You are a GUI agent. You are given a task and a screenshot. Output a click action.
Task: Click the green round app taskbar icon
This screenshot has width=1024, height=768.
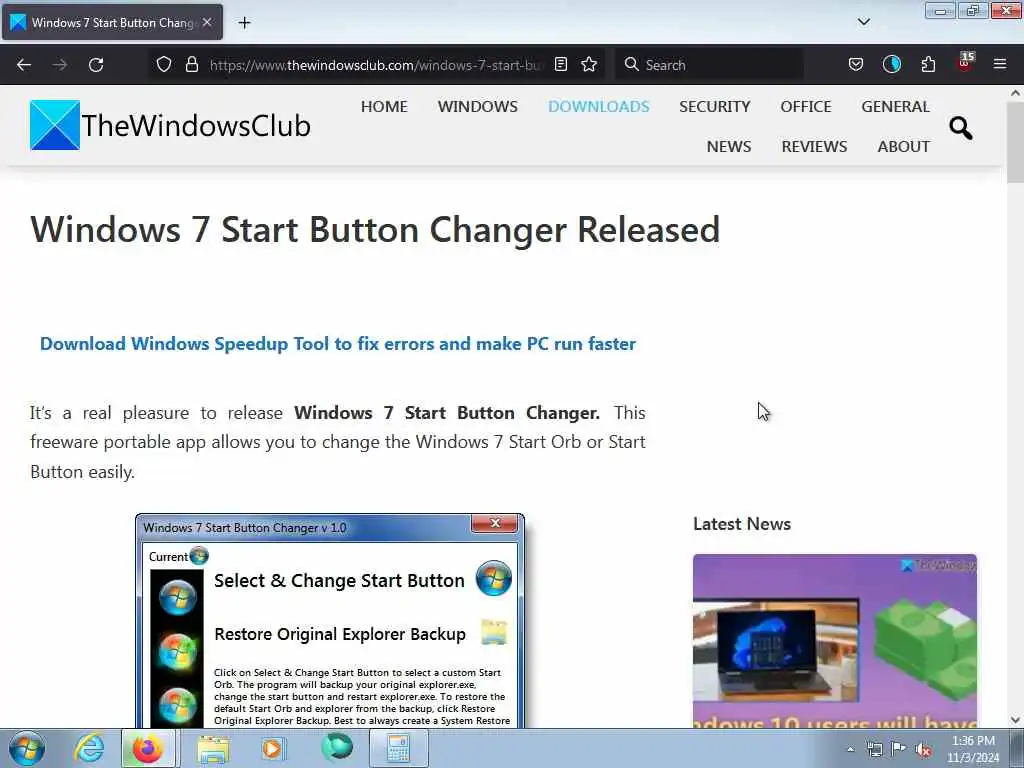(x=337, y=748)
